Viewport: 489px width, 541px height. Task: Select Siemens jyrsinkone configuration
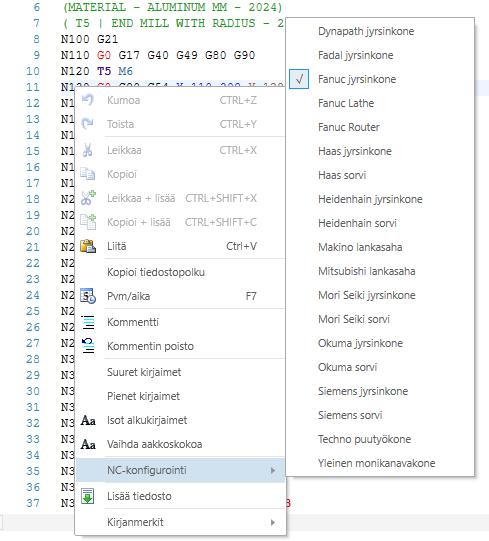tap(380, 391)
